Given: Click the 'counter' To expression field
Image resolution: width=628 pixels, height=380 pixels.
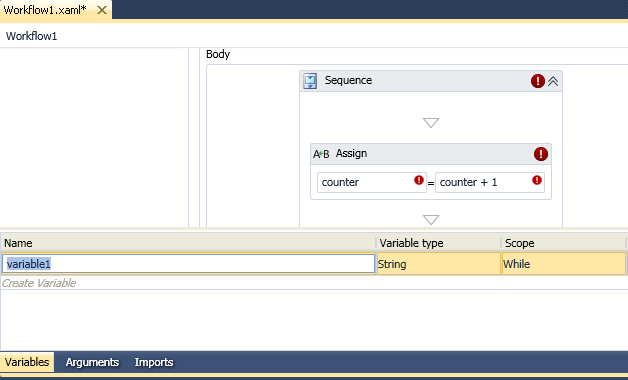Looking at the screenshot, I should pos(372,183).
